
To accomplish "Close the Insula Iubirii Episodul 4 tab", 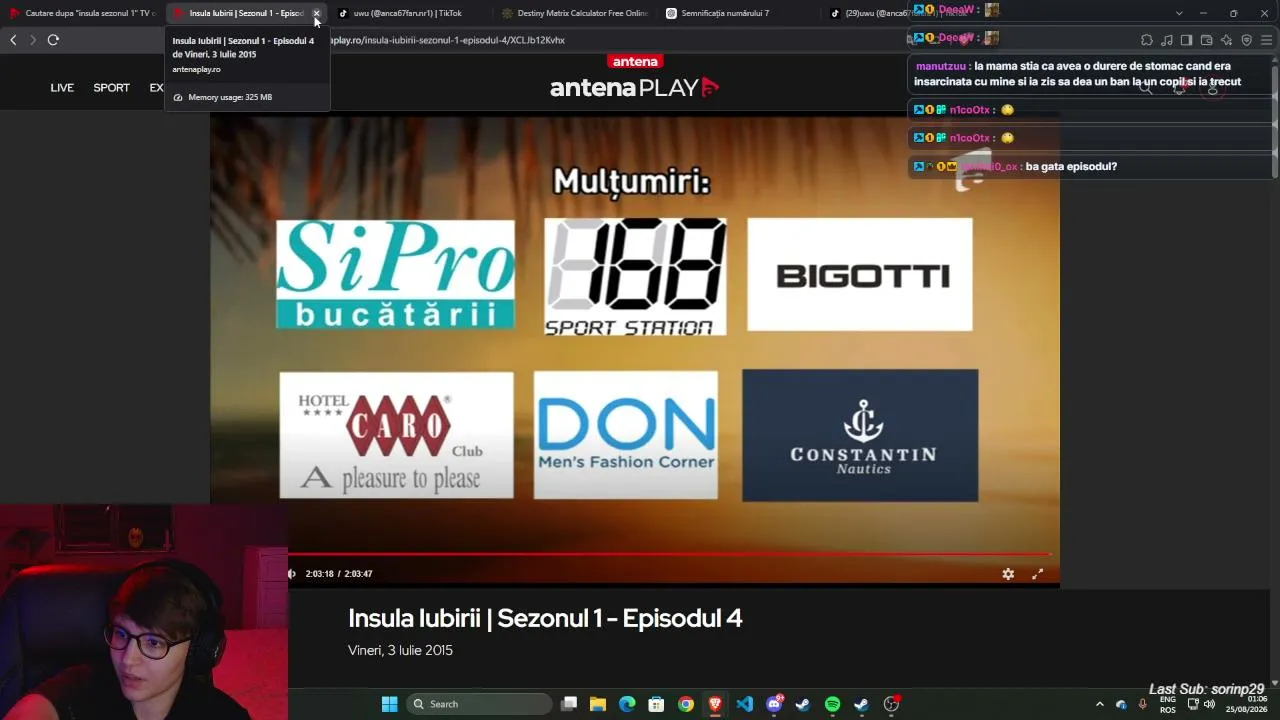I will click(x=316, y=13).
